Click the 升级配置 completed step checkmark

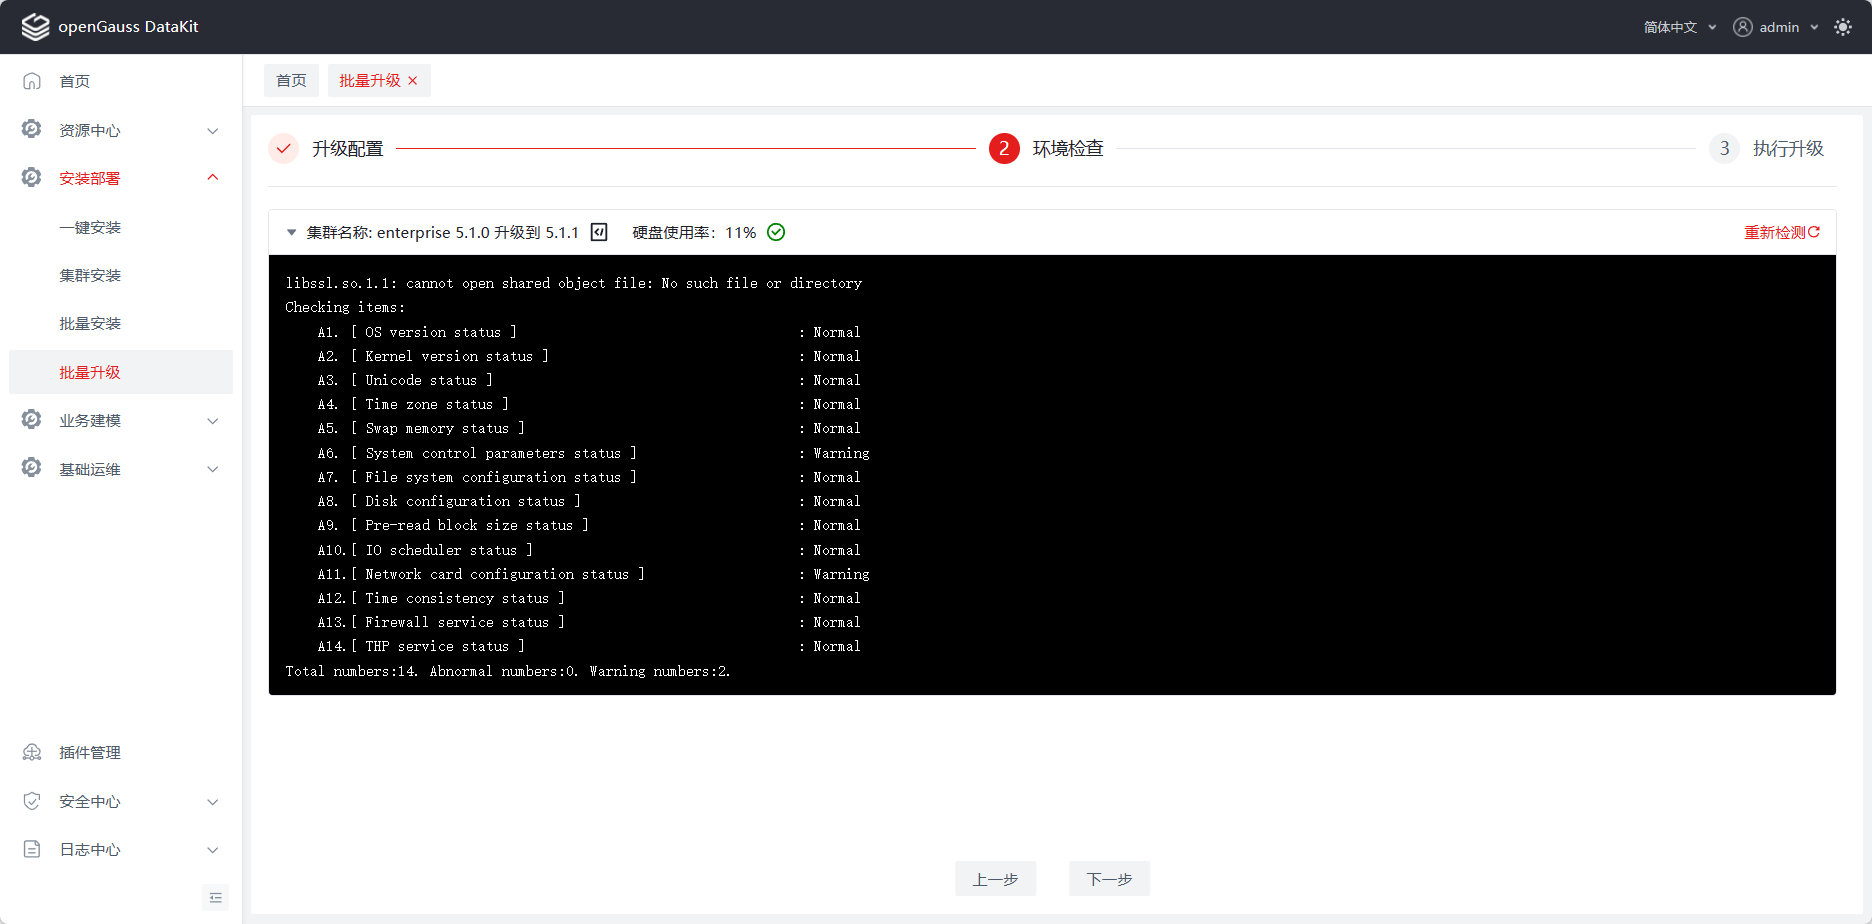click(284, 149)
